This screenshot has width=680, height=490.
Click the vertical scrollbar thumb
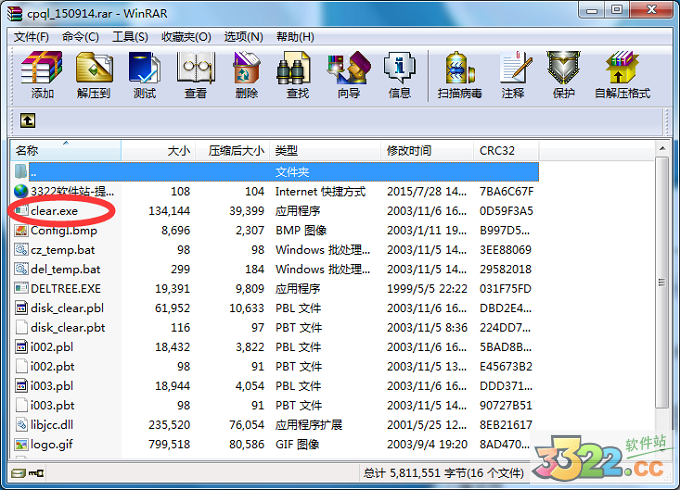point(662,283)
